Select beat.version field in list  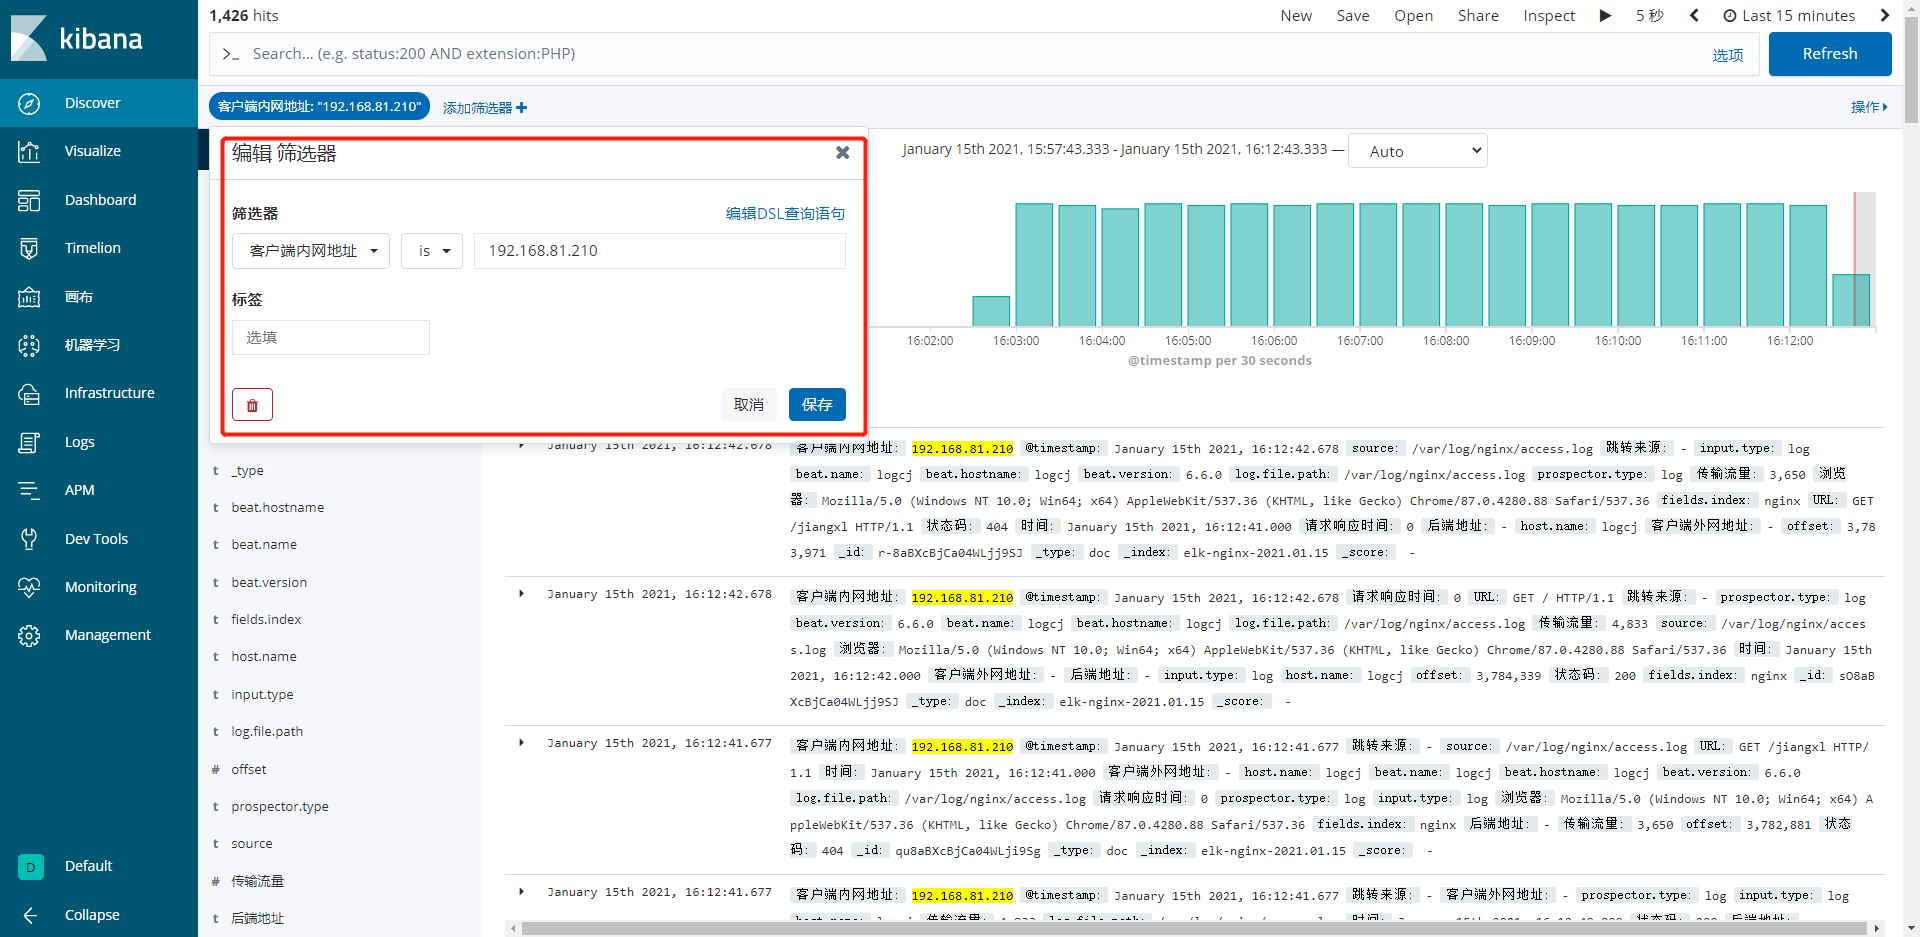[269, 583]
